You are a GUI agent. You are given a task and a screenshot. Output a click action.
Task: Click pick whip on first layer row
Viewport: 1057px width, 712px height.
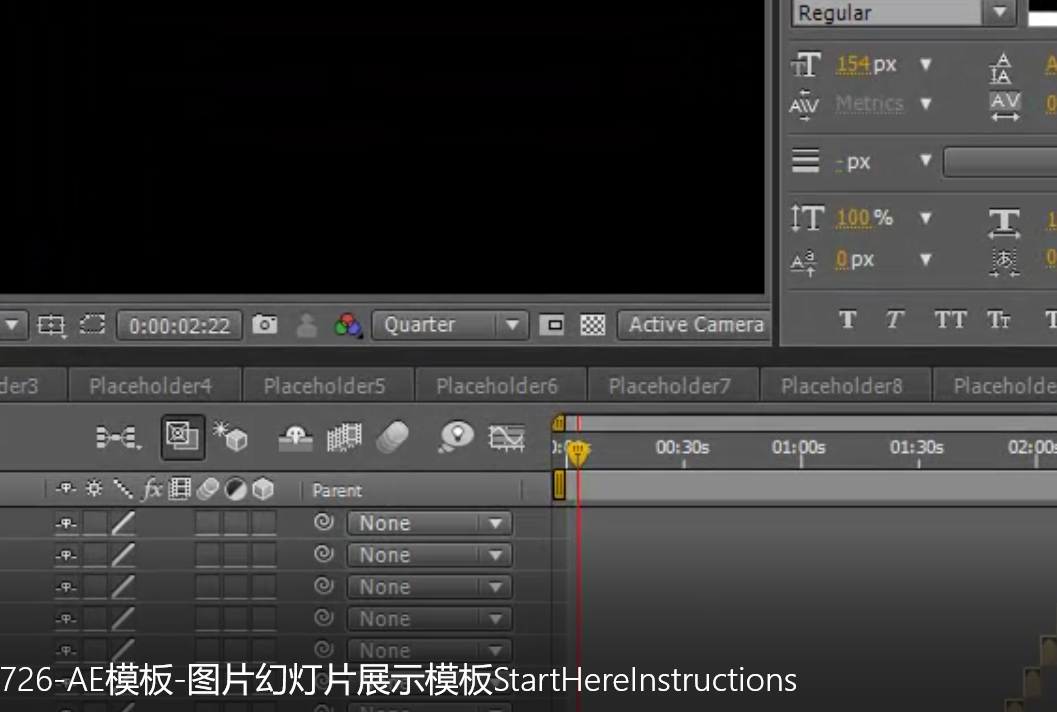coord(324,522)
